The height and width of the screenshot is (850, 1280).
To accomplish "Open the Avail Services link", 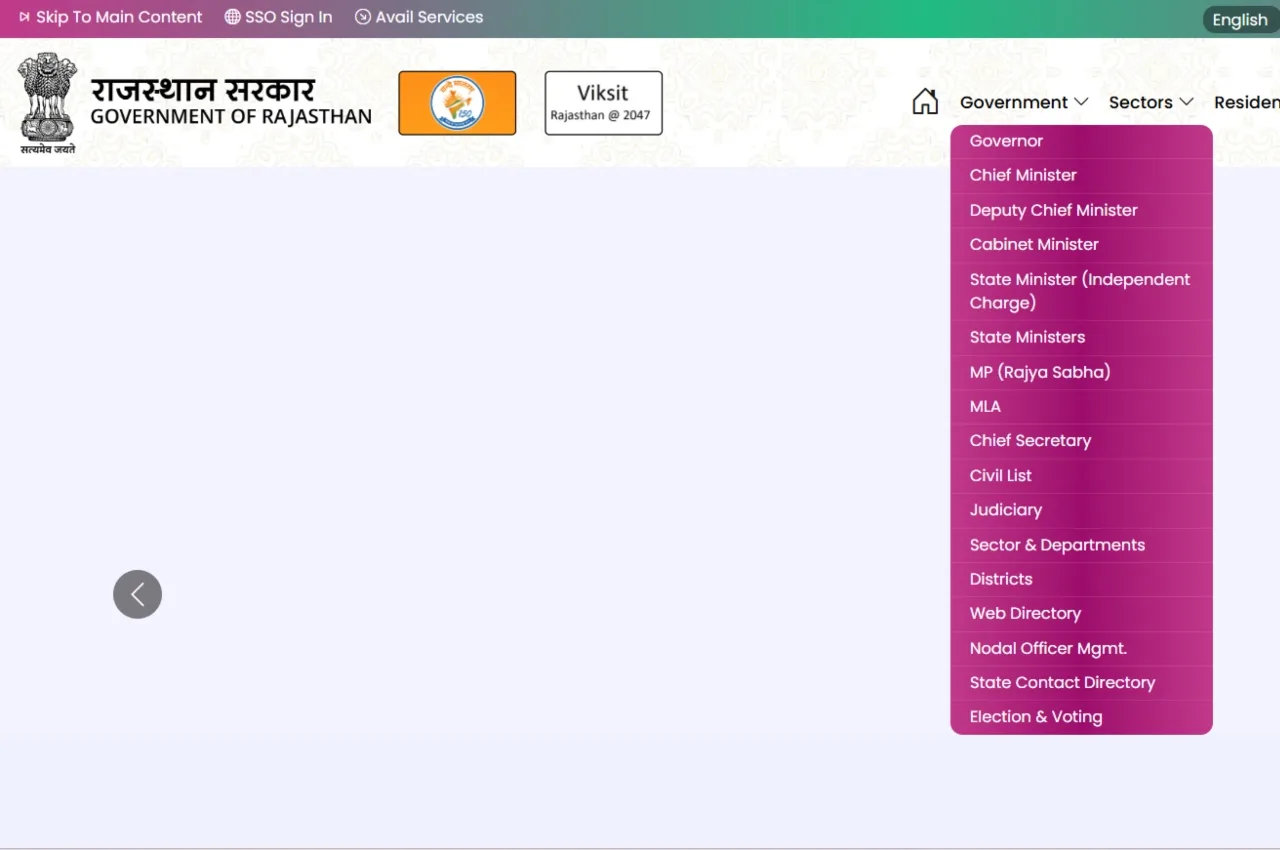I will [430, 17].
